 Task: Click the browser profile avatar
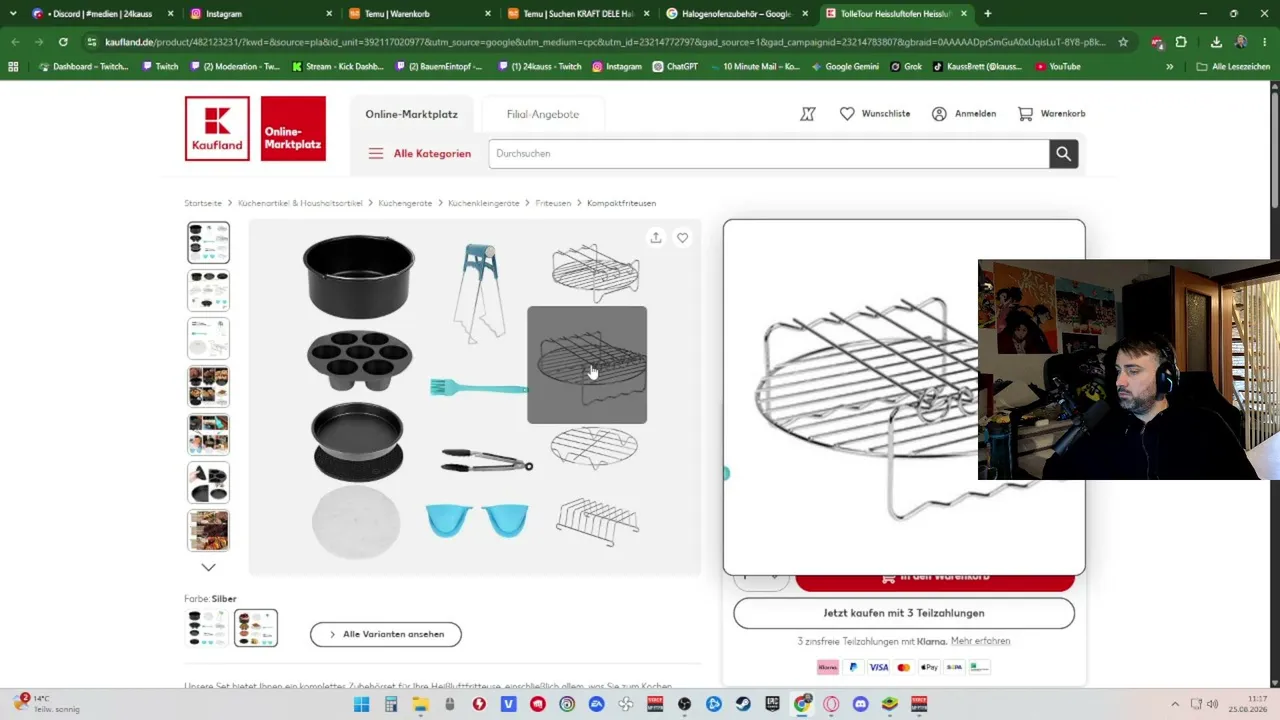click(x=1241, y=42)
